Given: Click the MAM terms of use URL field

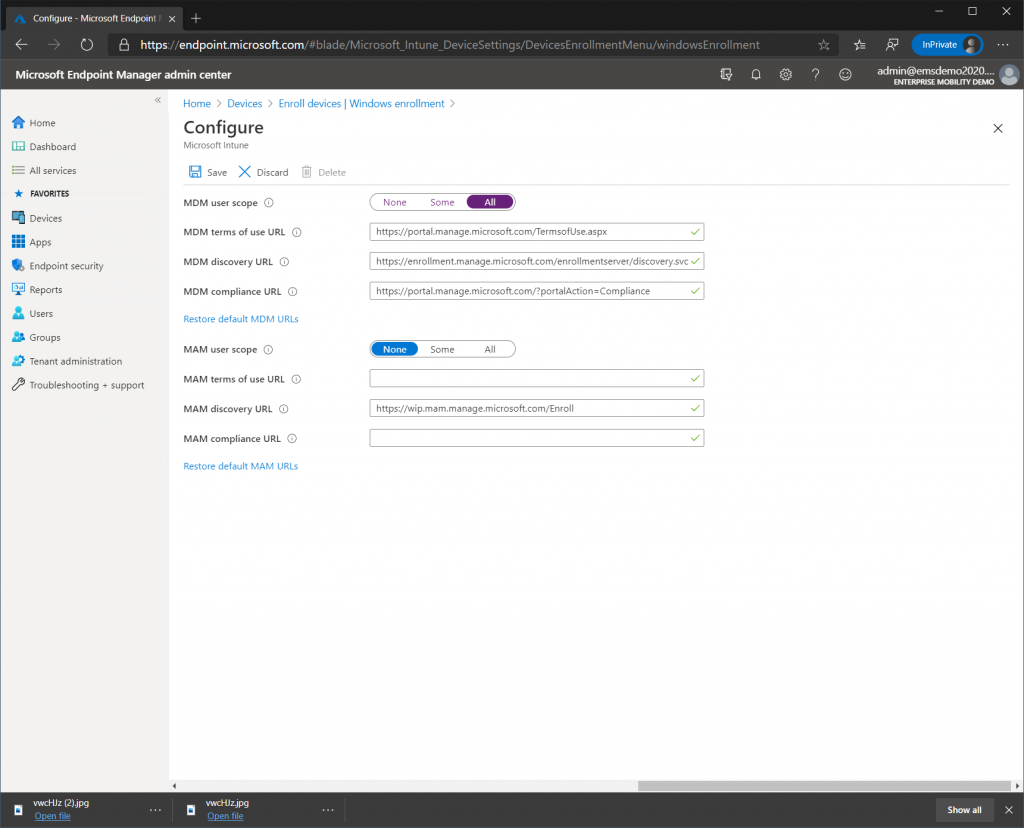Looking at the screenshot, I should [537, 378].
